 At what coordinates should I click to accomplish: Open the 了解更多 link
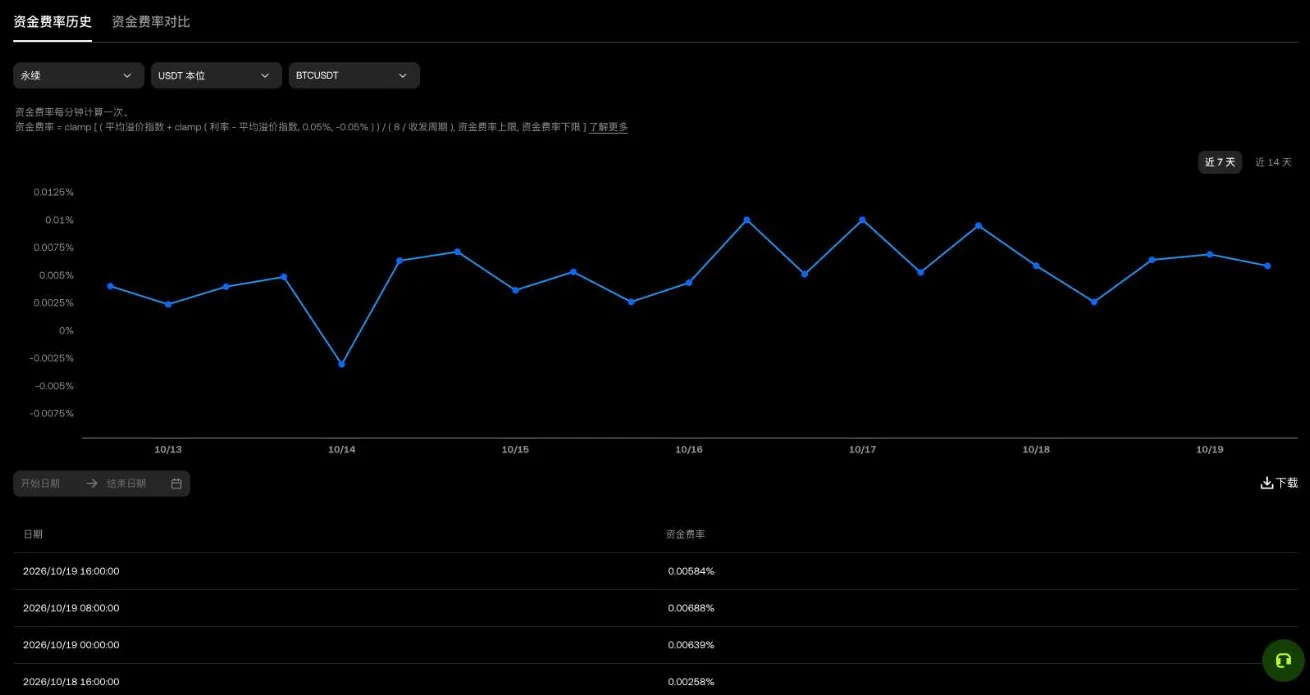click(x=608, y=127)
